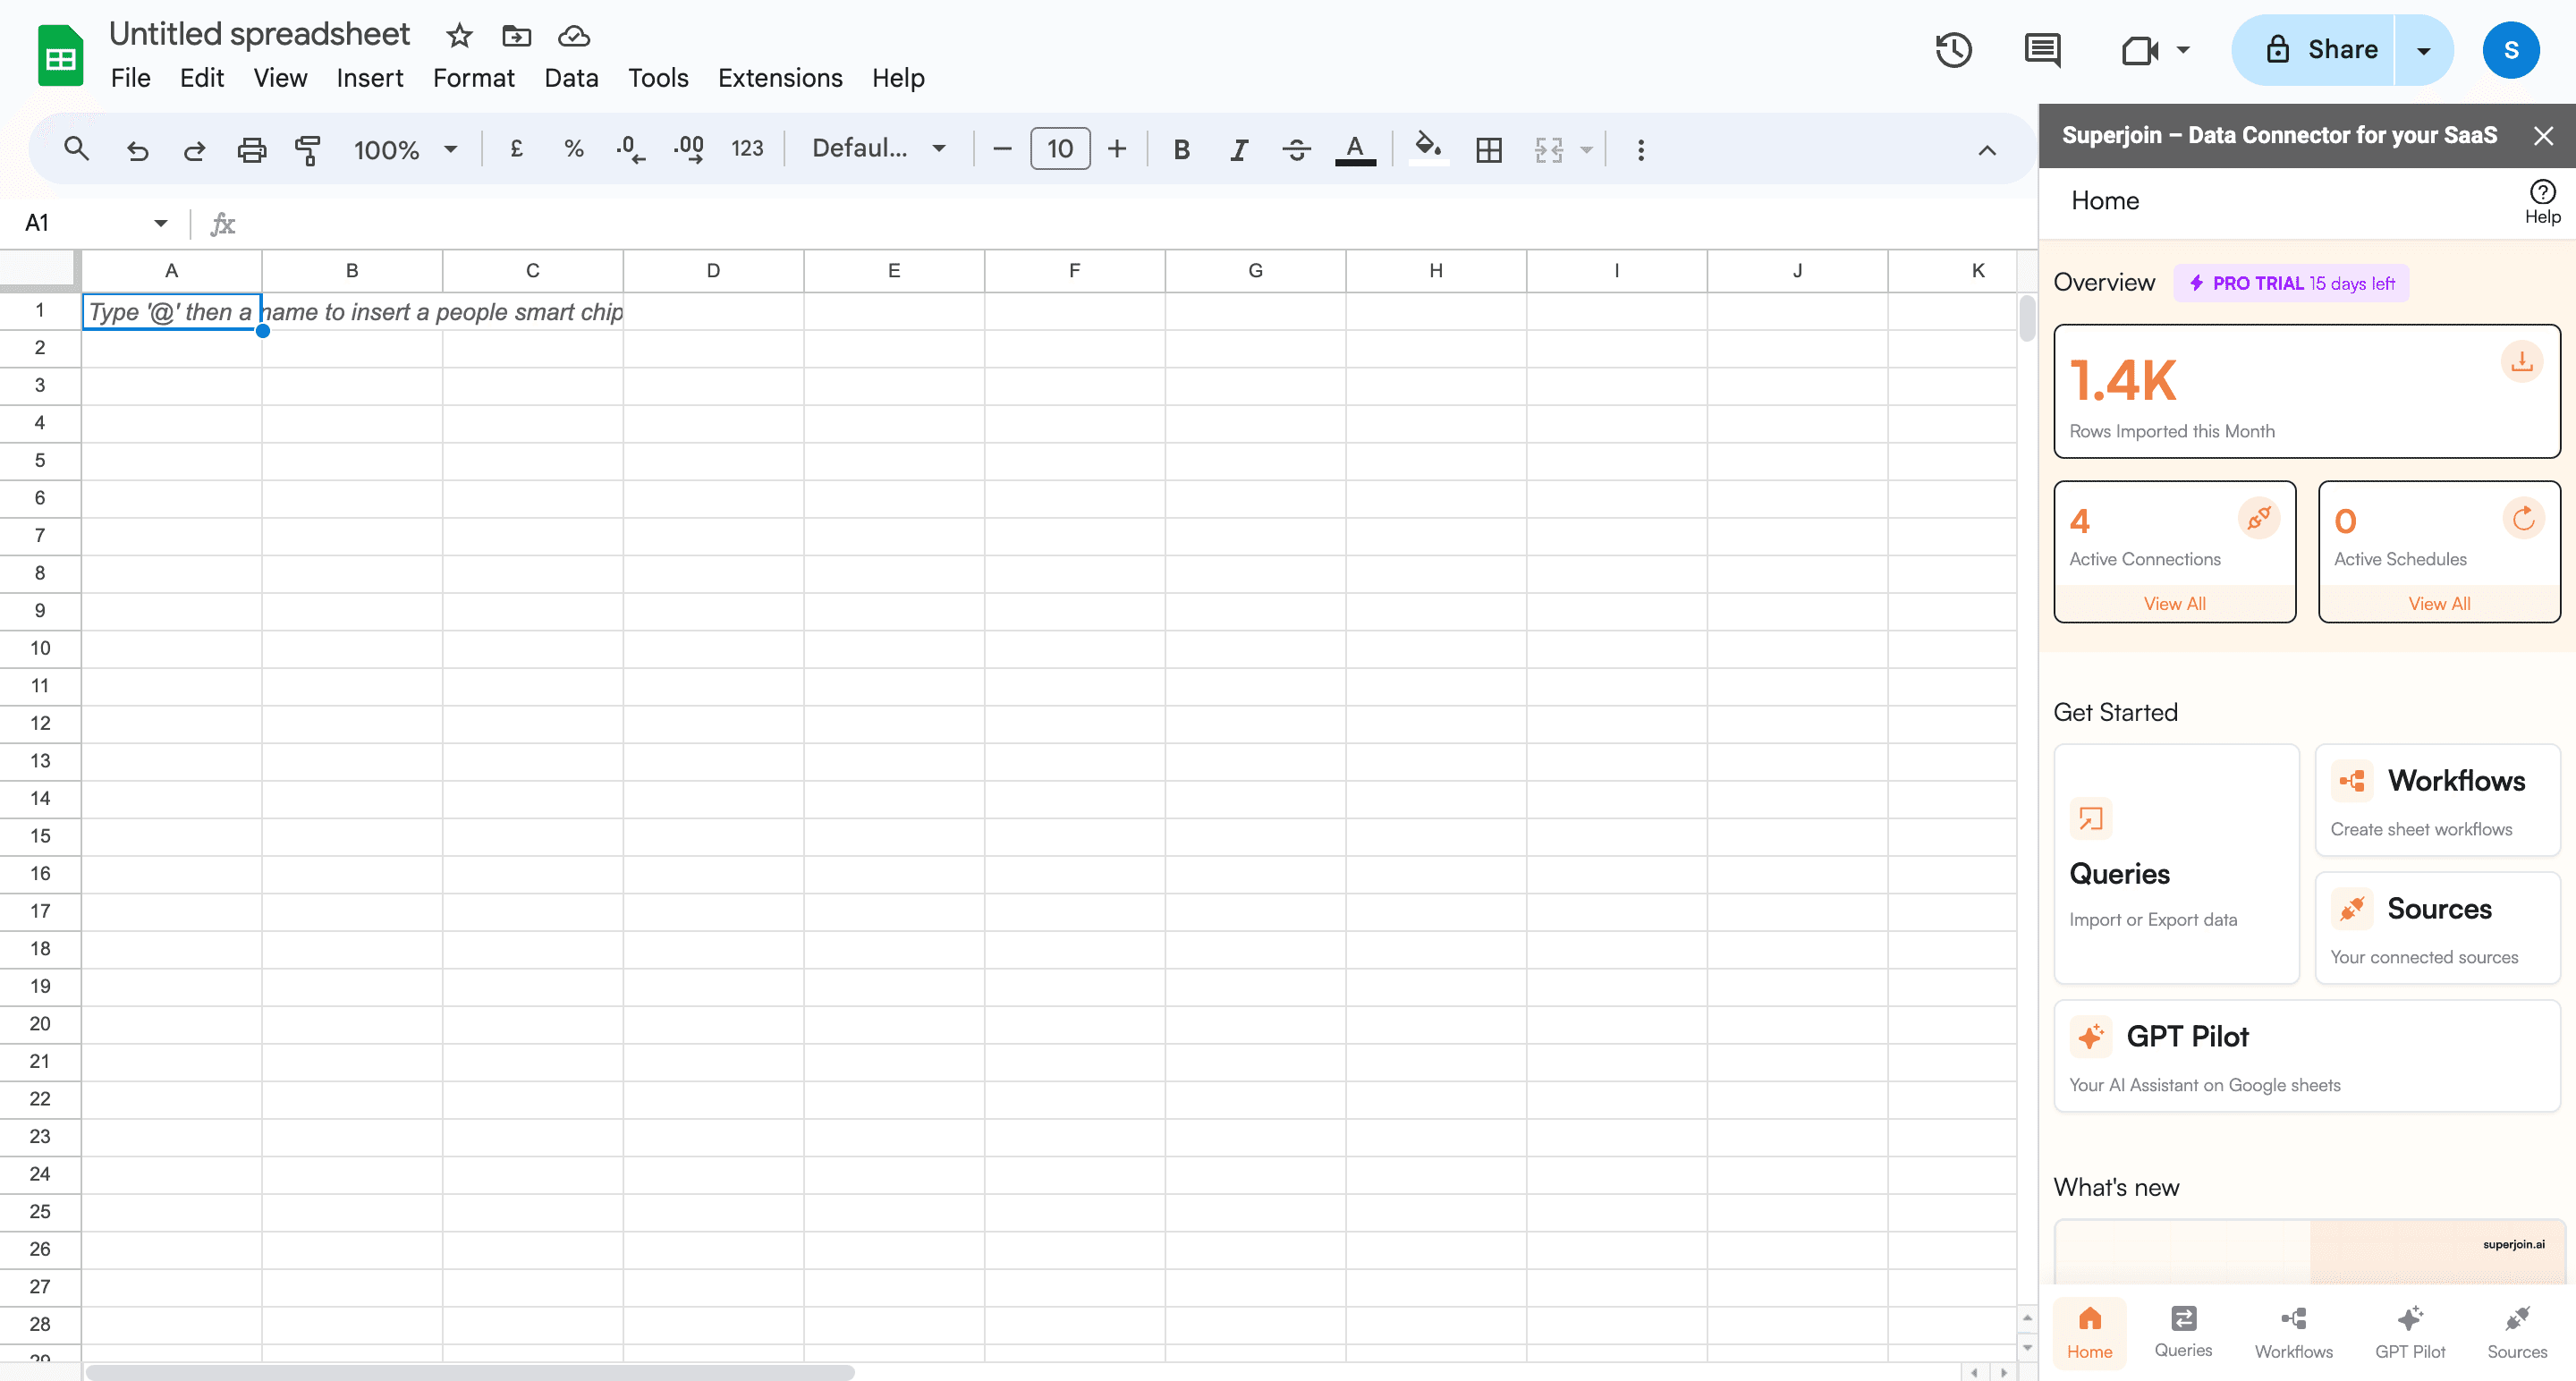Toggle italic formatting on selected cell

click(x=1239, y=150)
